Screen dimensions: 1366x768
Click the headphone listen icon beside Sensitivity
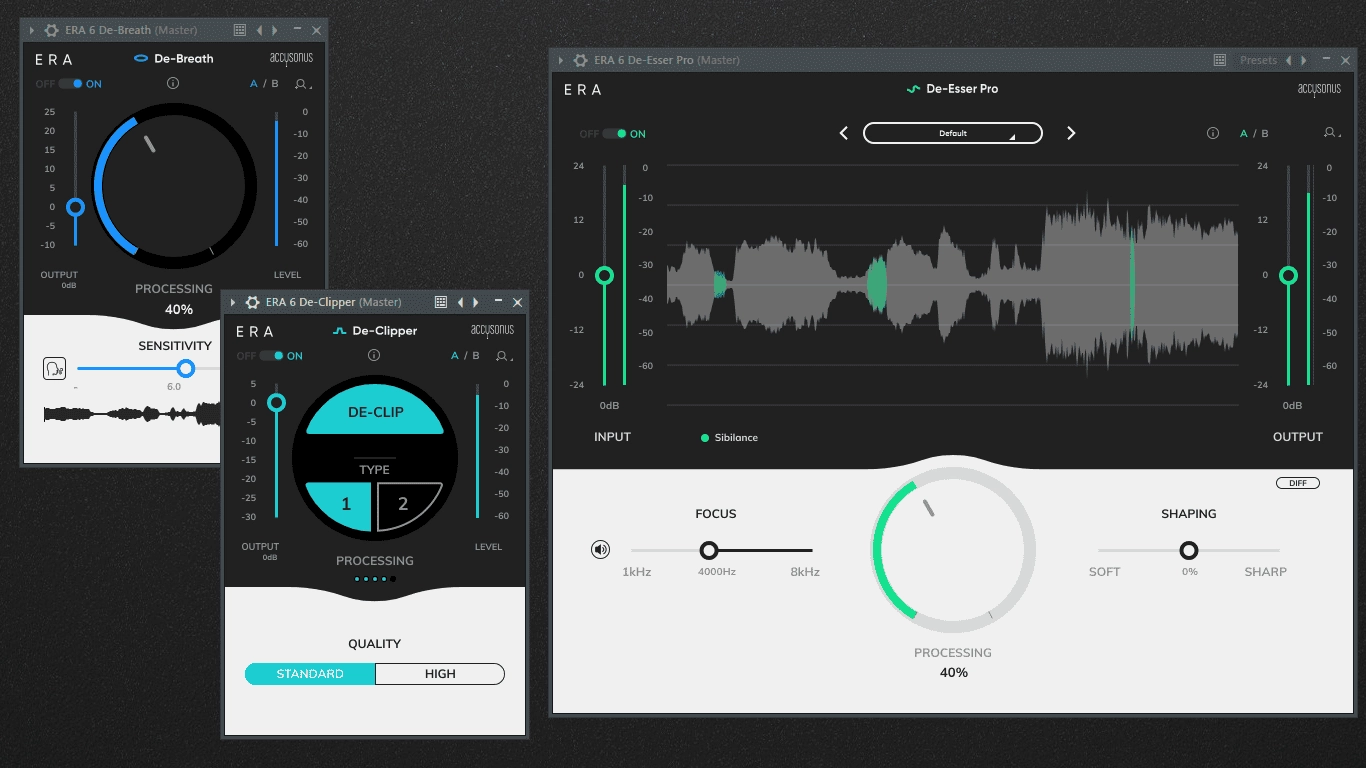point(54,369)
